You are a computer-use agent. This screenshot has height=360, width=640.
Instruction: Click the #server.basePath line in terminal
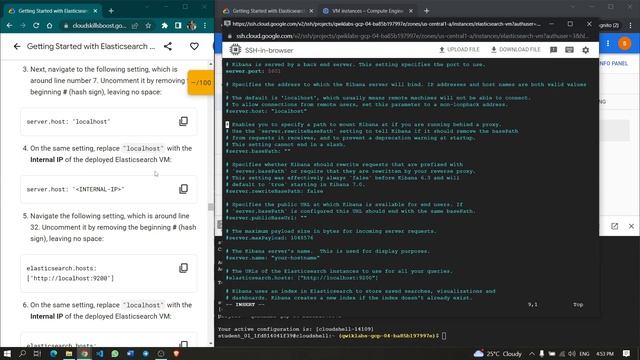tap(258, 151)
